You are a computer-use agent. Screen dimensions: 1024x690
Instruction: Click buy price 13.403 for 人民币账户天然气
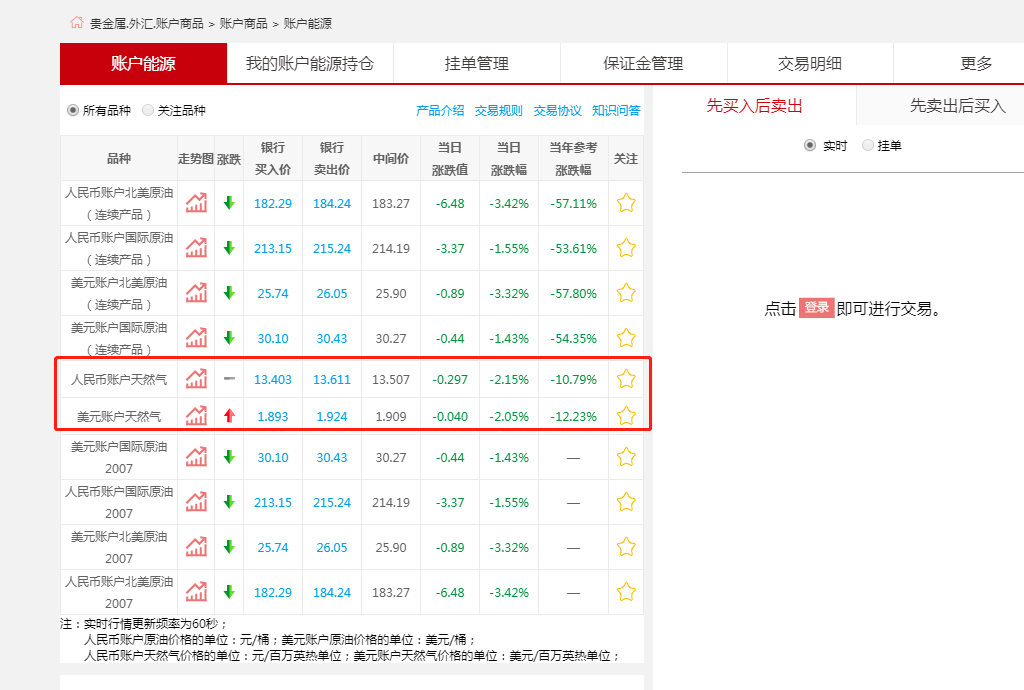(273, 379)
